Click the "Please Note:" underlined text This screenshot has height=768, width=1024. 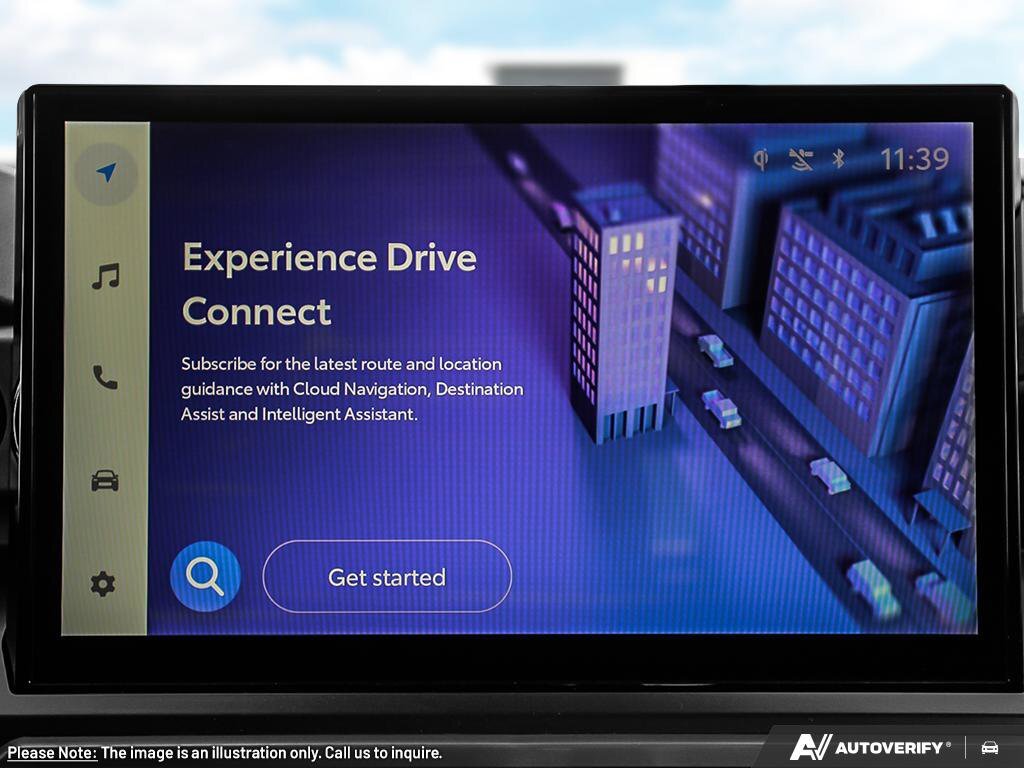click(x=52, y=753)
